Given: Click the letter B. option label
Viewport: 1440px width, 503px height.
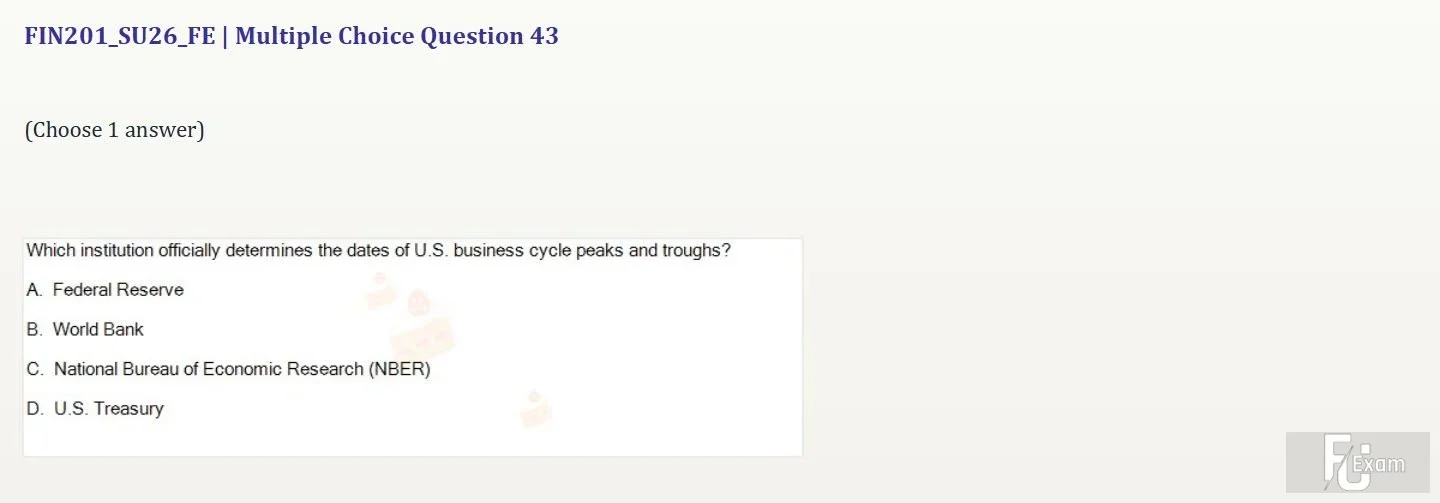Looking at the screenshot, I should pyautogui.click(x=35, y=329).
